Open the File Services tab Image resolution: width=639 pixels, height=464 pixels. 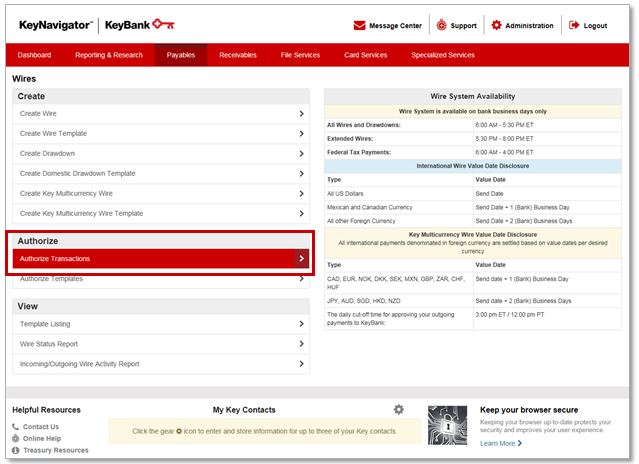pyautogui.click(x=300, y=55)
